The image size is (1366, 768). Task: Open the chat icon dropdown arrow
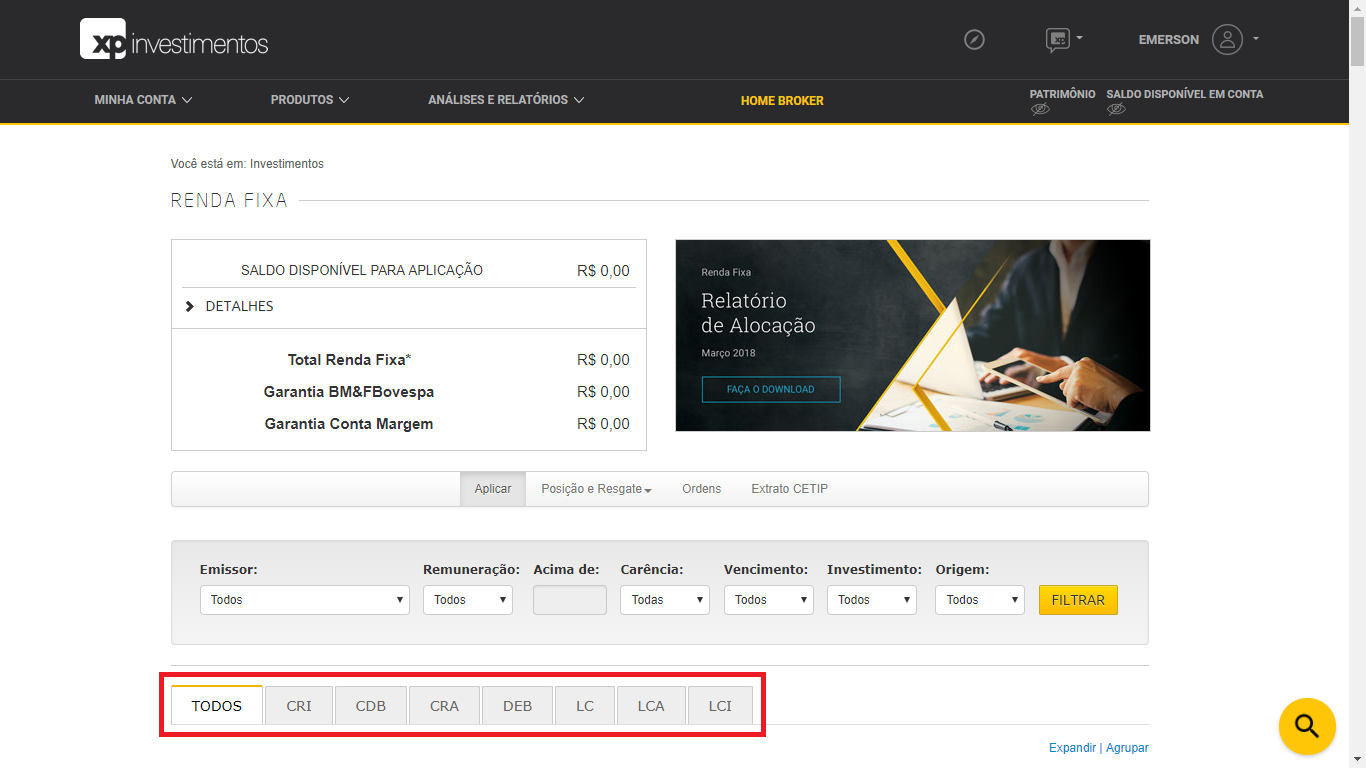pyautogui.click(x=1079, y=39)
